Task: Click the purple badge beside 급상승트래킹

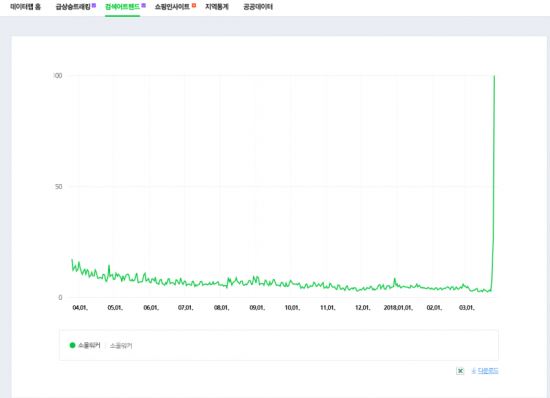Action: pyautogui.click(x=94, y=5)
